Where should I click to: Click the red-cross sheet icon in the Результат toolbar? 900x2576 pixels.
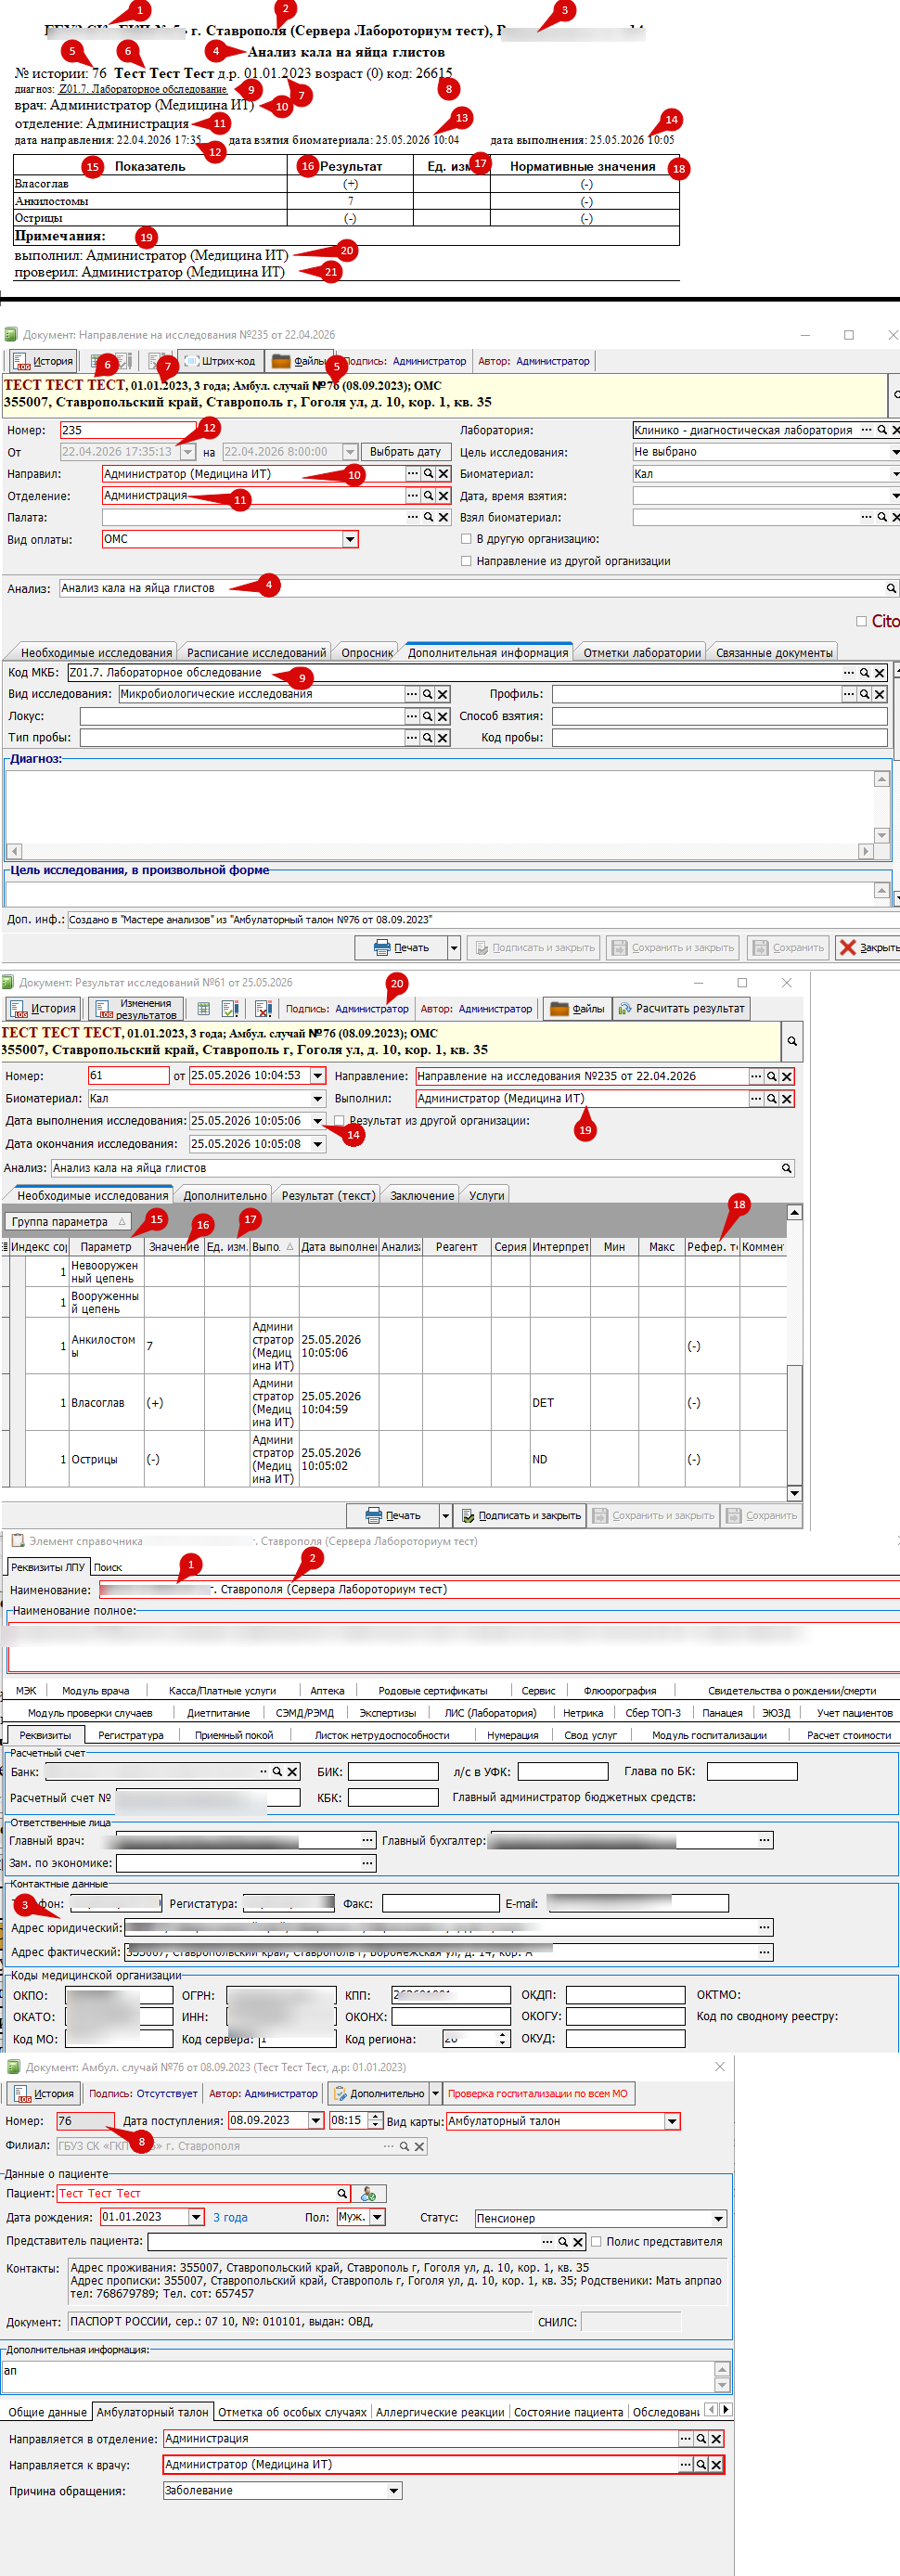pos(263,1009)
